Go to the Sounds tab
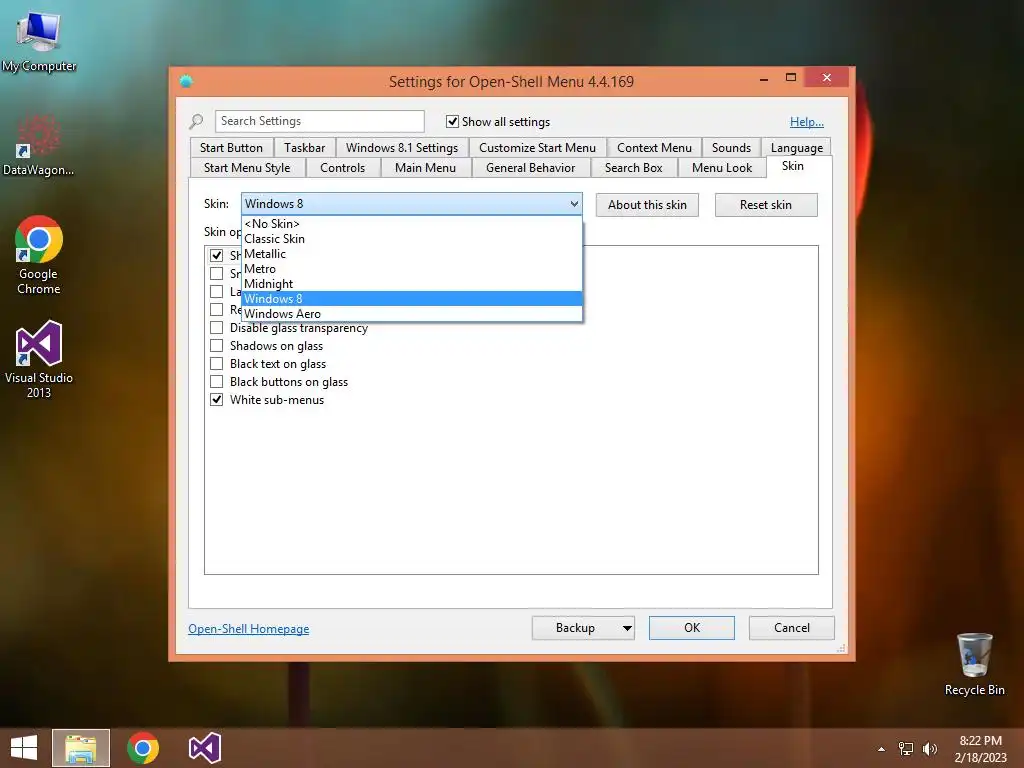 pos(731,148)
